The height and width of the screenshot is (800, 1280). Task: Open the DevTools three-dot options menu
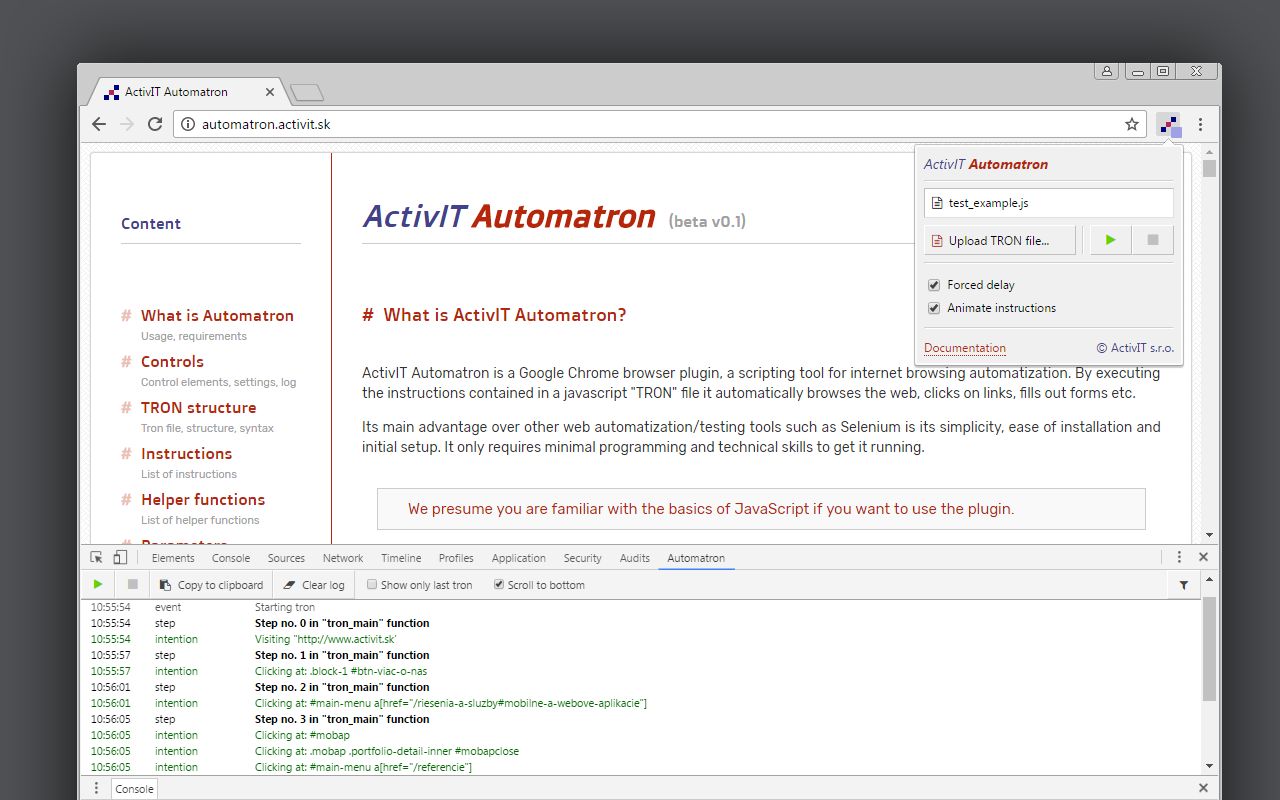(1179, 557)
